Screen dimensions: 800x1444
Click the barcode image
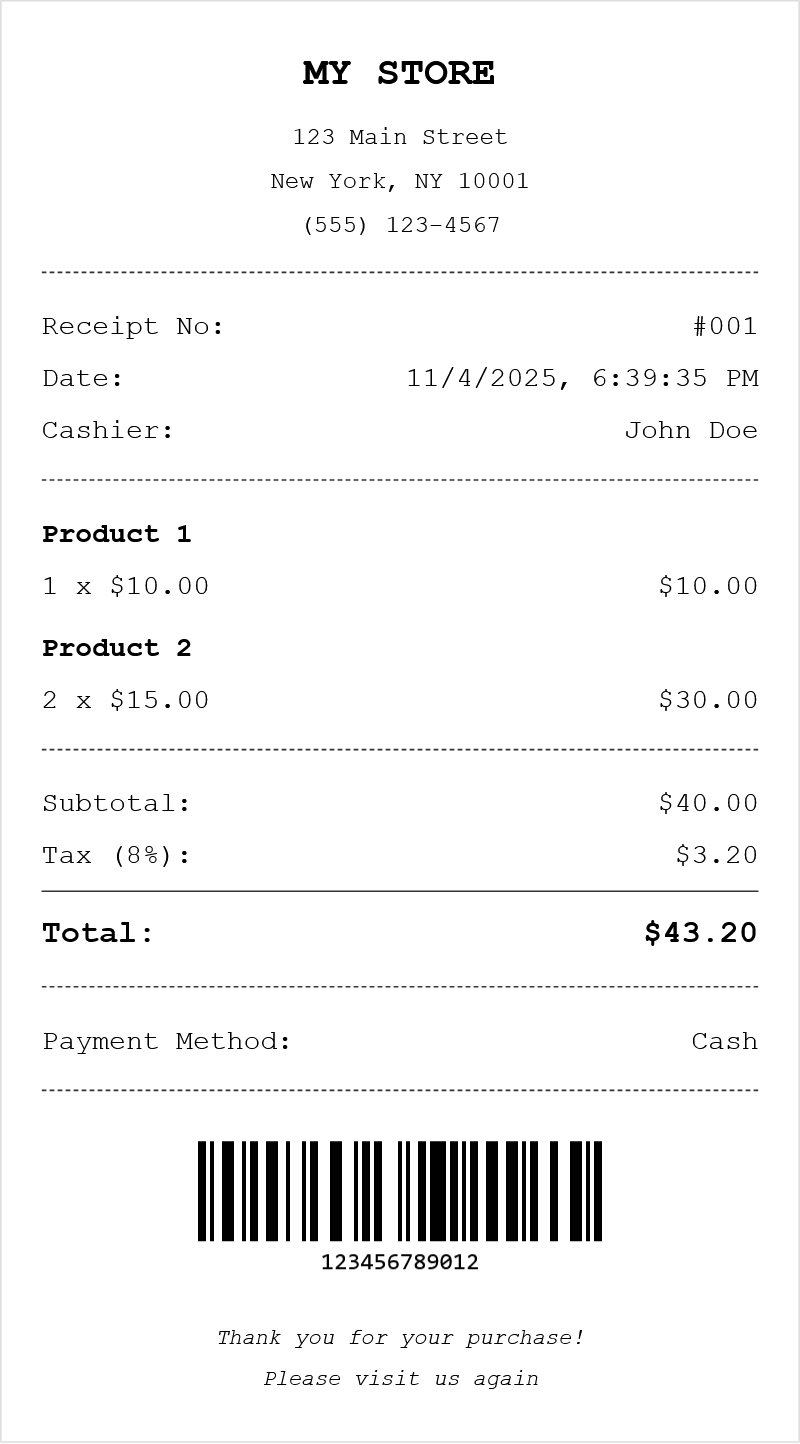[400, 1190]
